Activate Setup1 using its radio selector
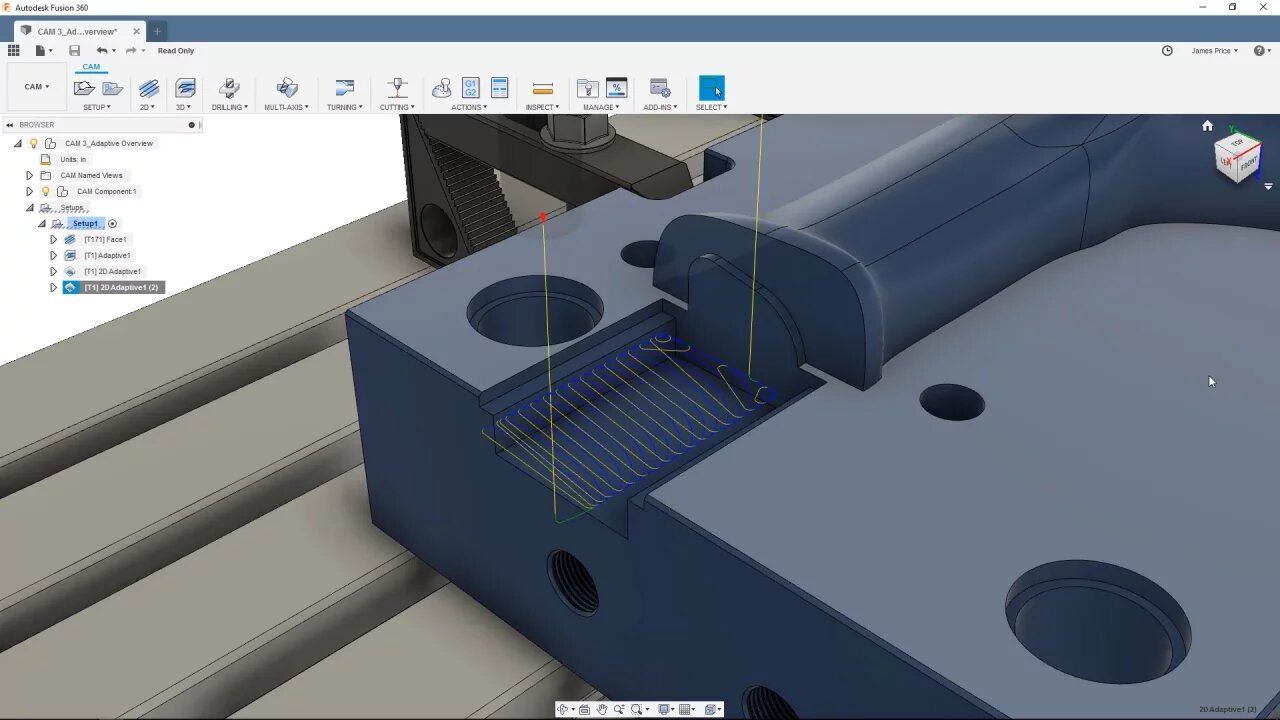 pyautogui.click(x=113, y=224)
